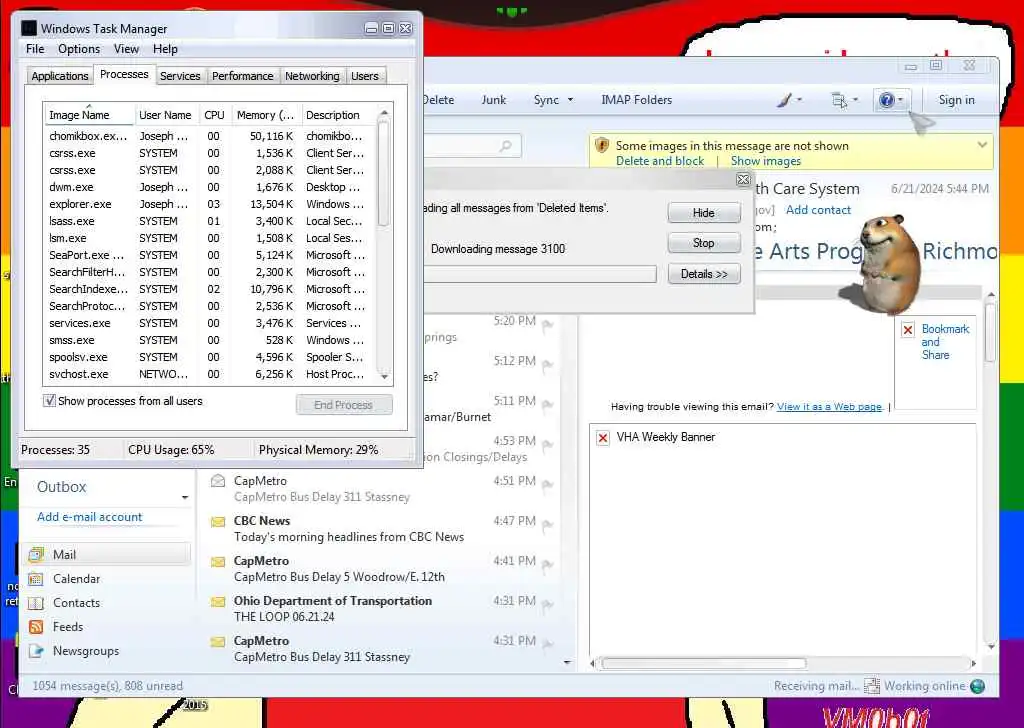Flag the CBC News message
This screenshot has height=728, width=1024.
point(548,524)
